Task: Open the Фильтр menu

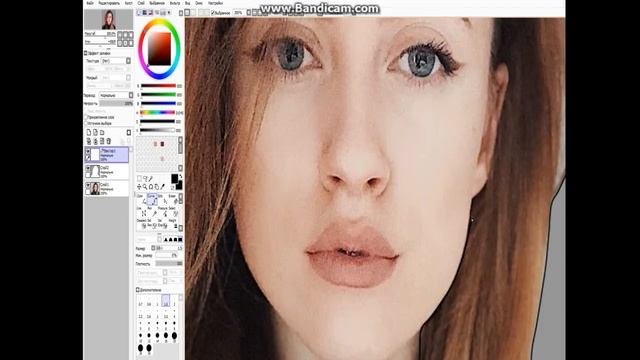Action: [175, 3]
